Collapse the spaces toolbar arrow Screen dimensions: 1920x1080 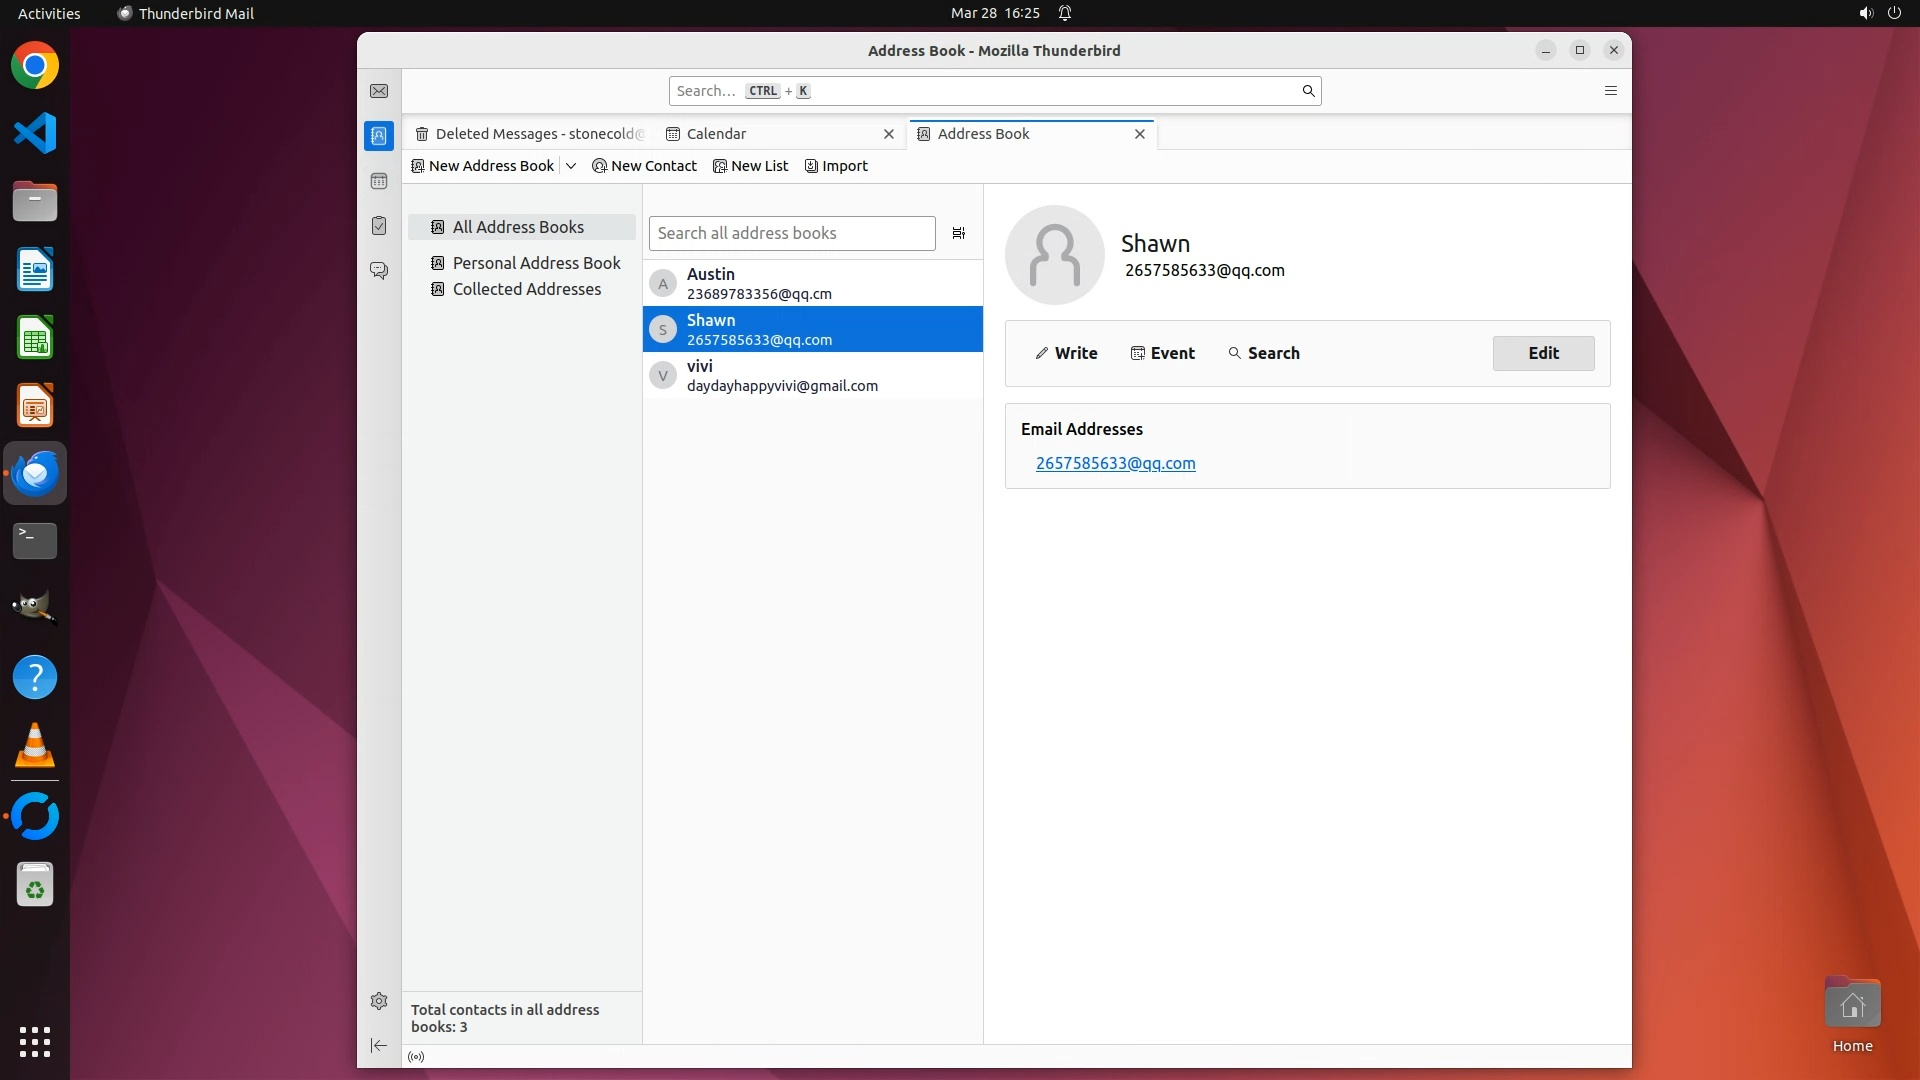click(379, 1045)
